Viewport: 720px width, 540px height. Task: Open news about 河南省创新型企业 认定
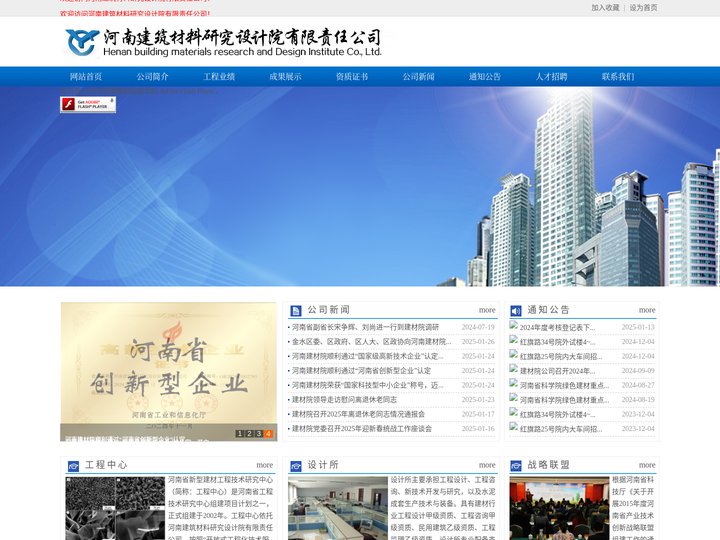361,371
